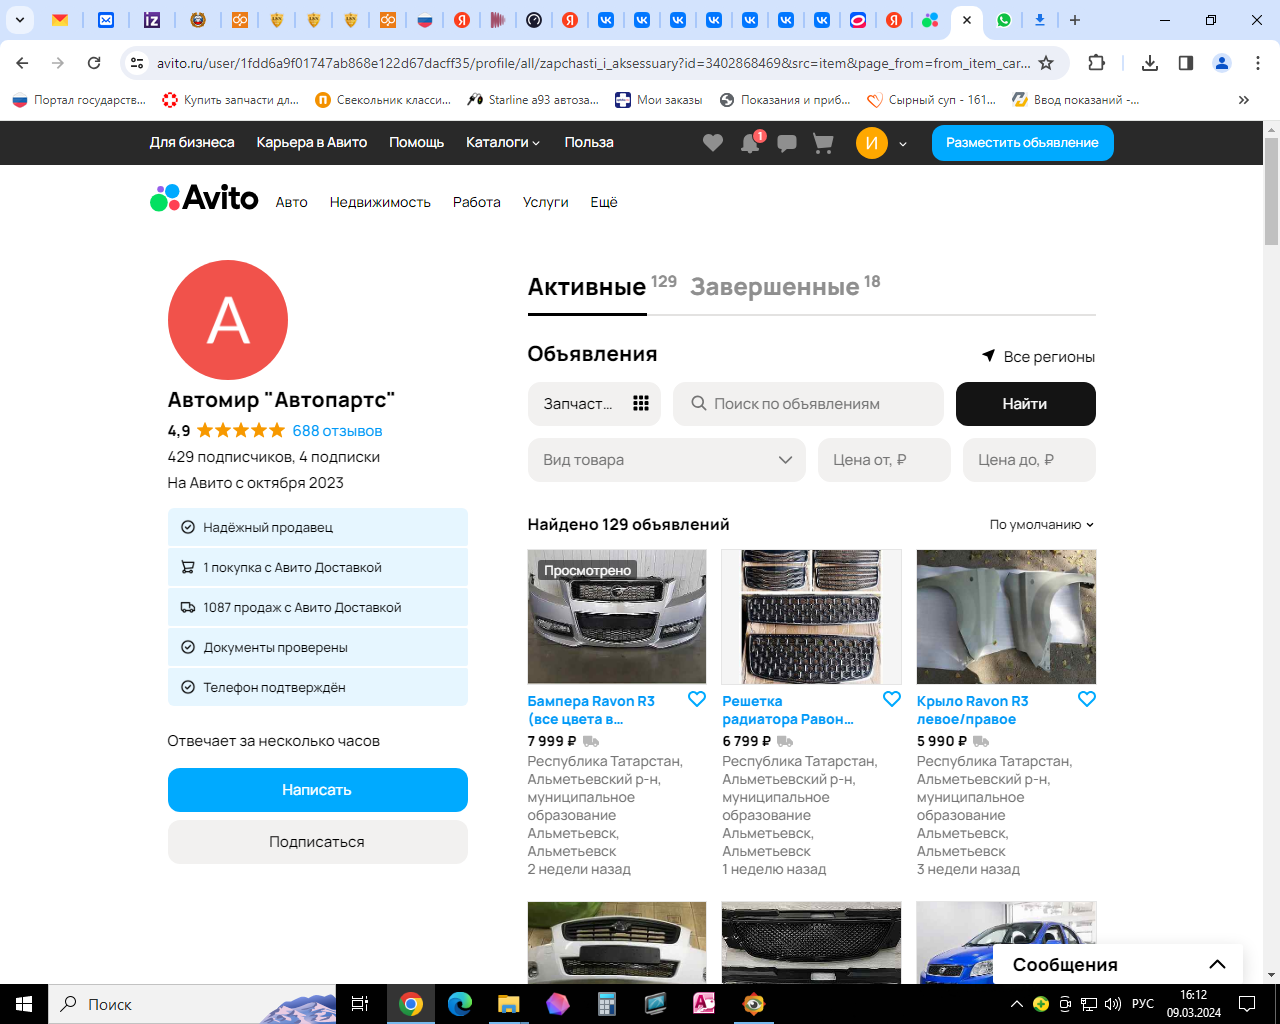Click the Avito logo

[204, 198]
